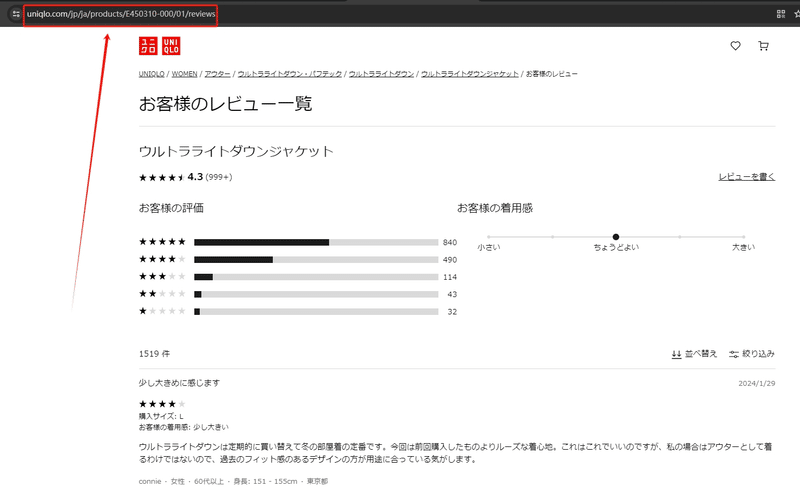Click the お客様の評価 heading
The image size is (800, 488).
(x=171, y=208)
